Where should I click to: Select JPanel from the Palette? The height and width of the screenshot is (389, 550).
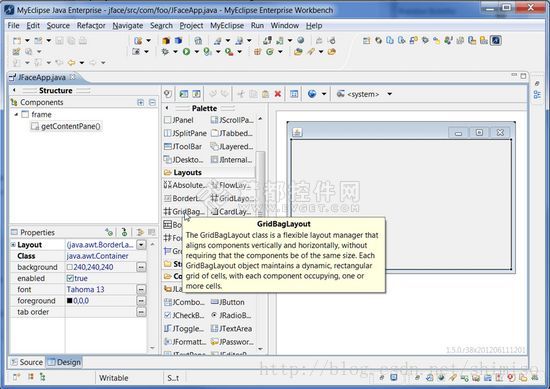[179, 120]
